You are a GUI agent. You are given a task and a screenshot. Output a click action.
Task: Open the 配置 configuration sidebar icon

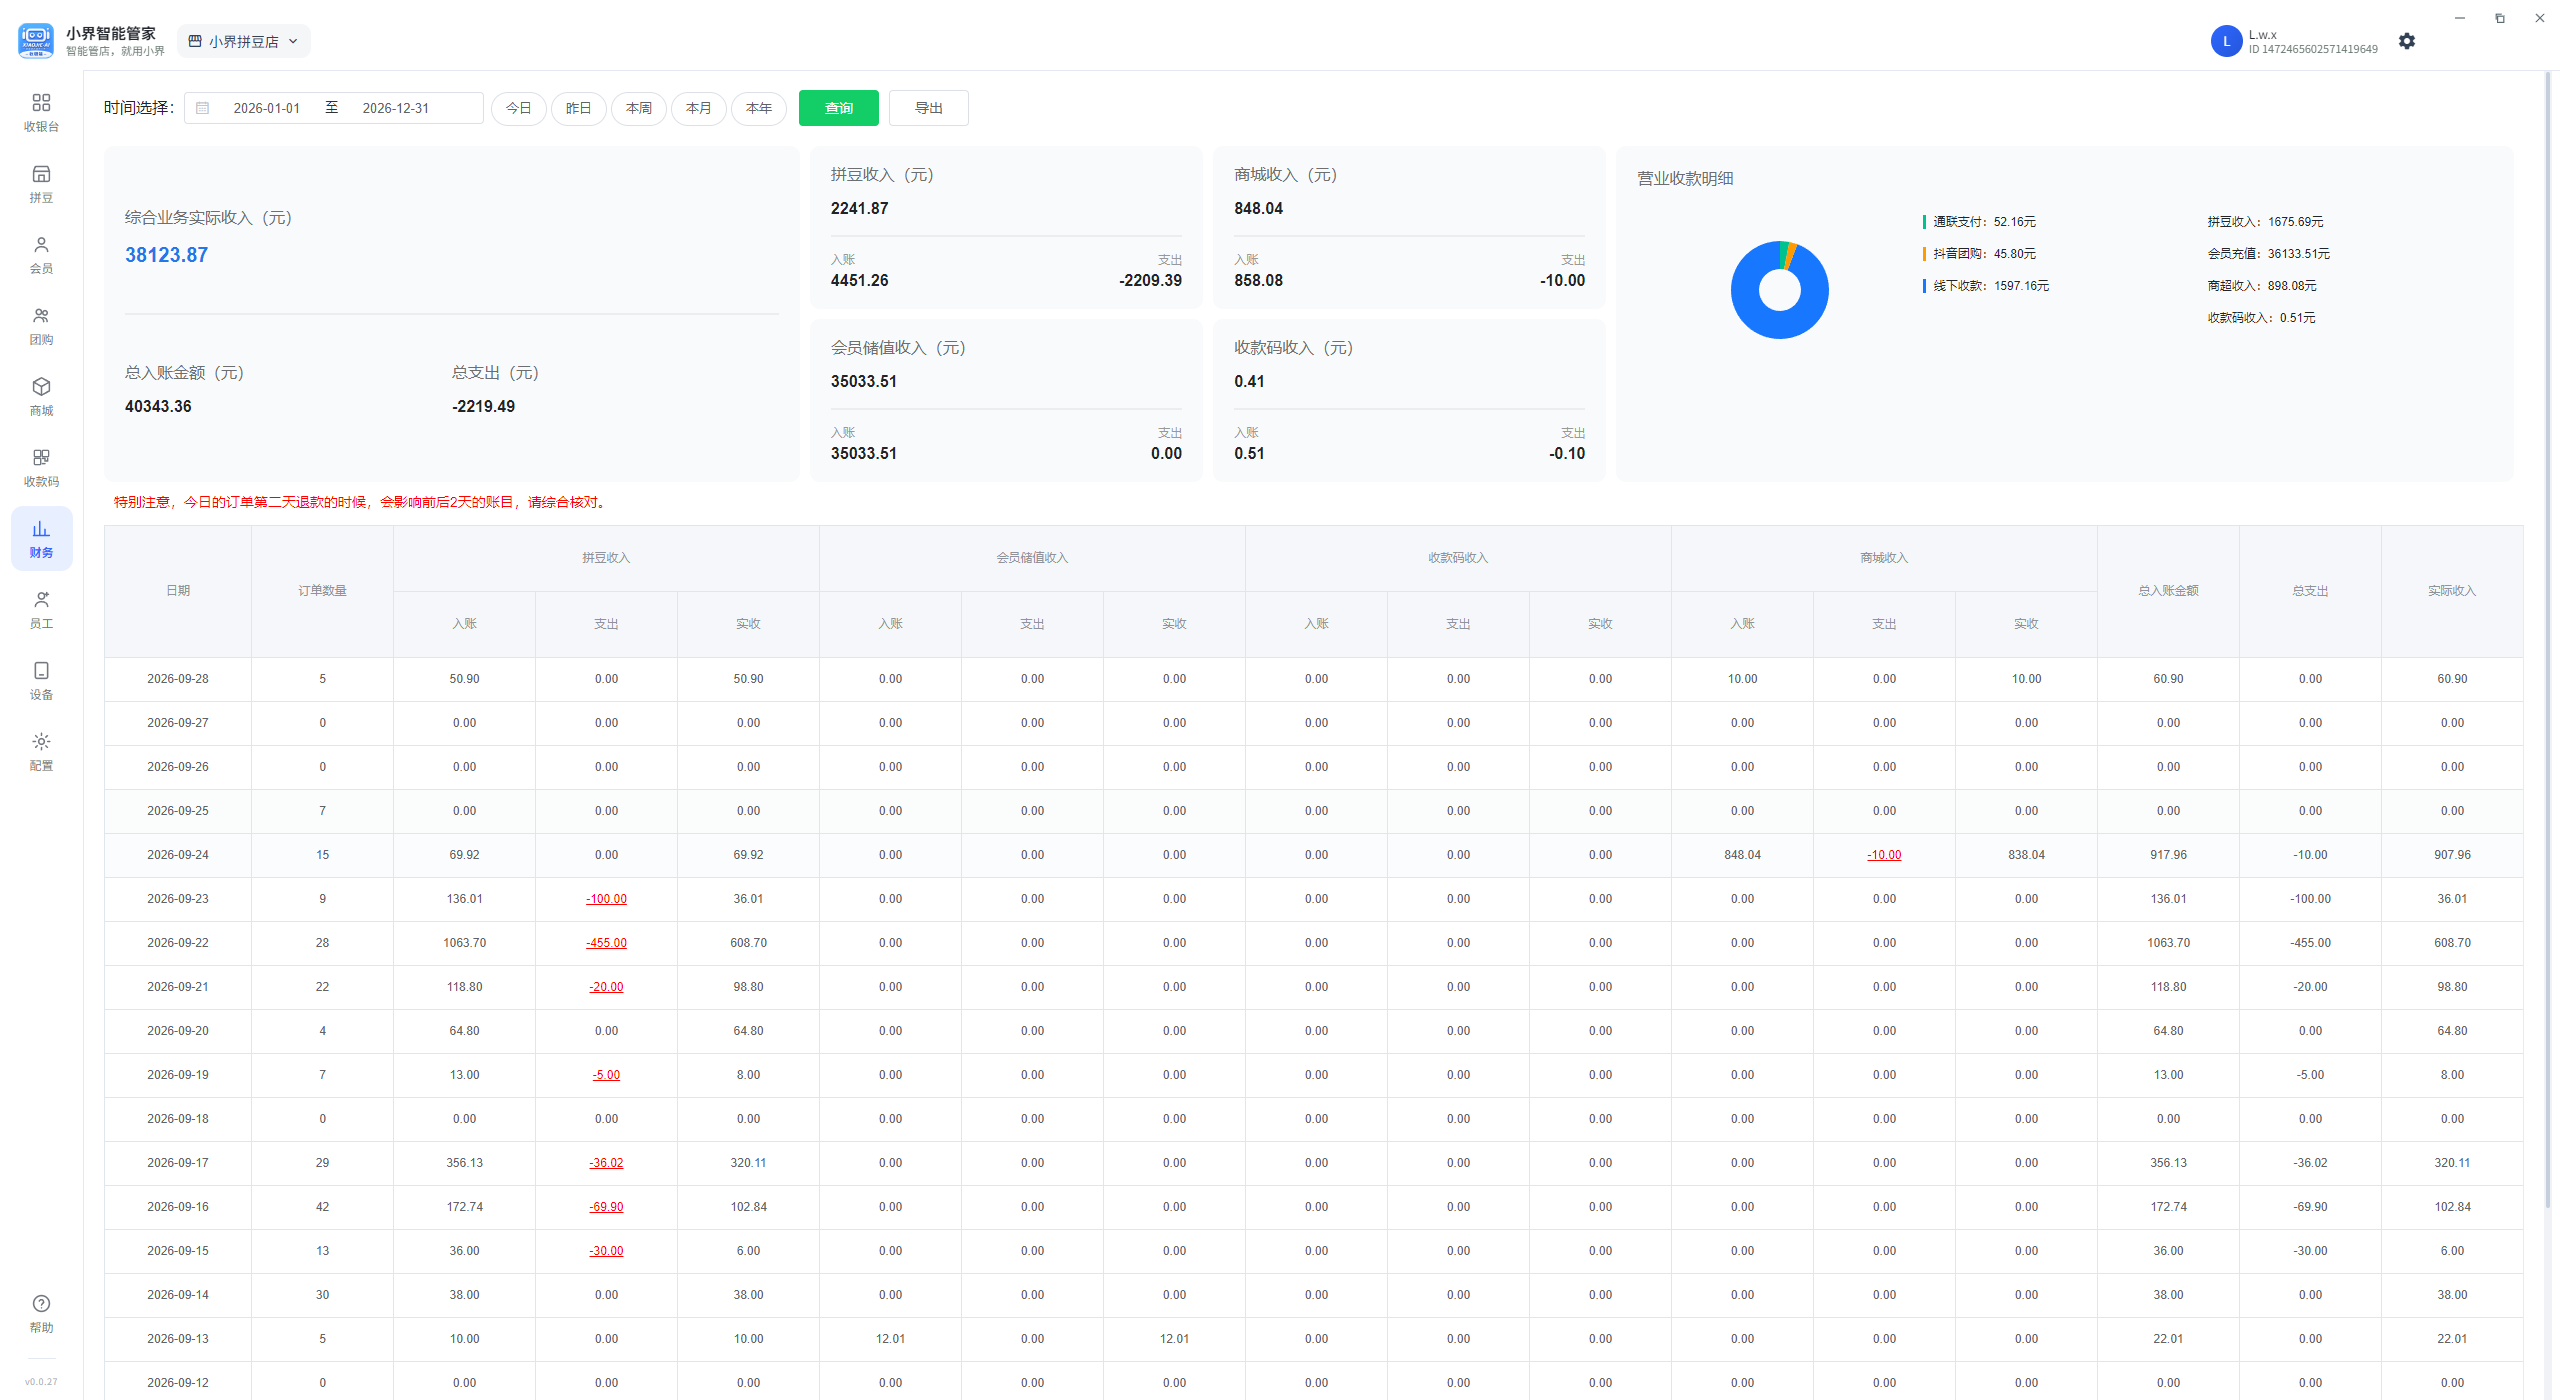click(41, 752)
